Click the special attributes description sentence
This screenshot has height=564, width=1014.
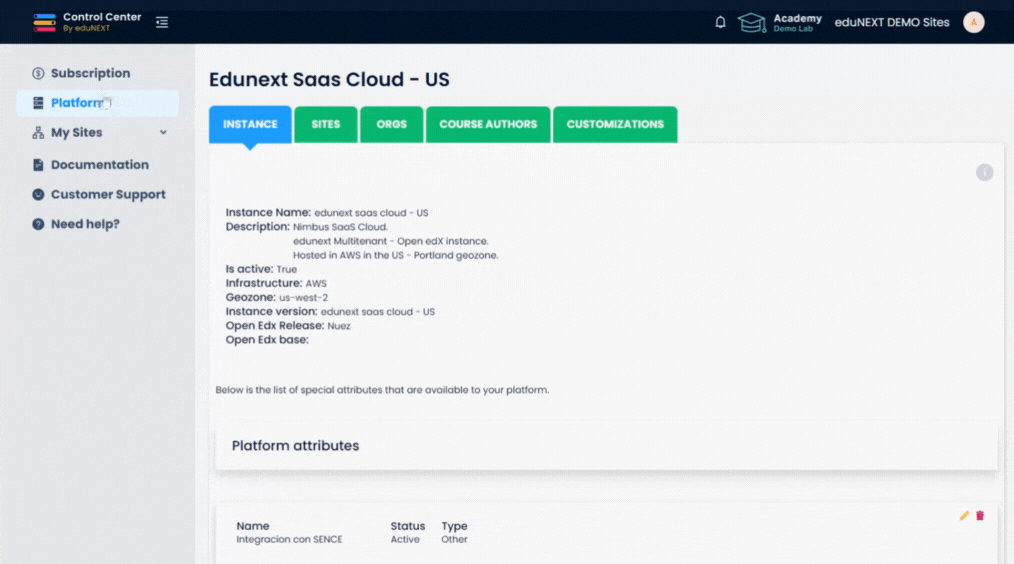382,390
